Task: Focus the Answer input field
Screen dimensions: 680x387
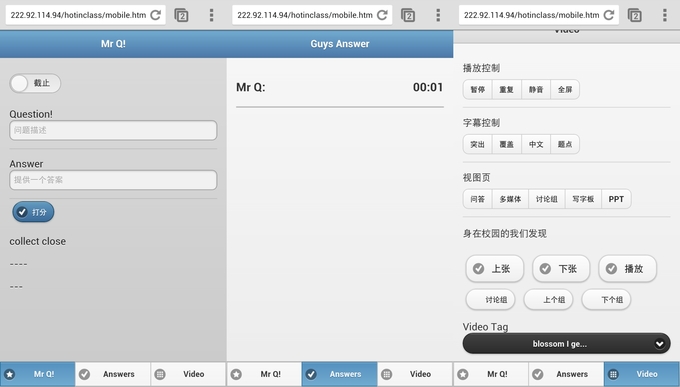Action: (x=113, y=180)
